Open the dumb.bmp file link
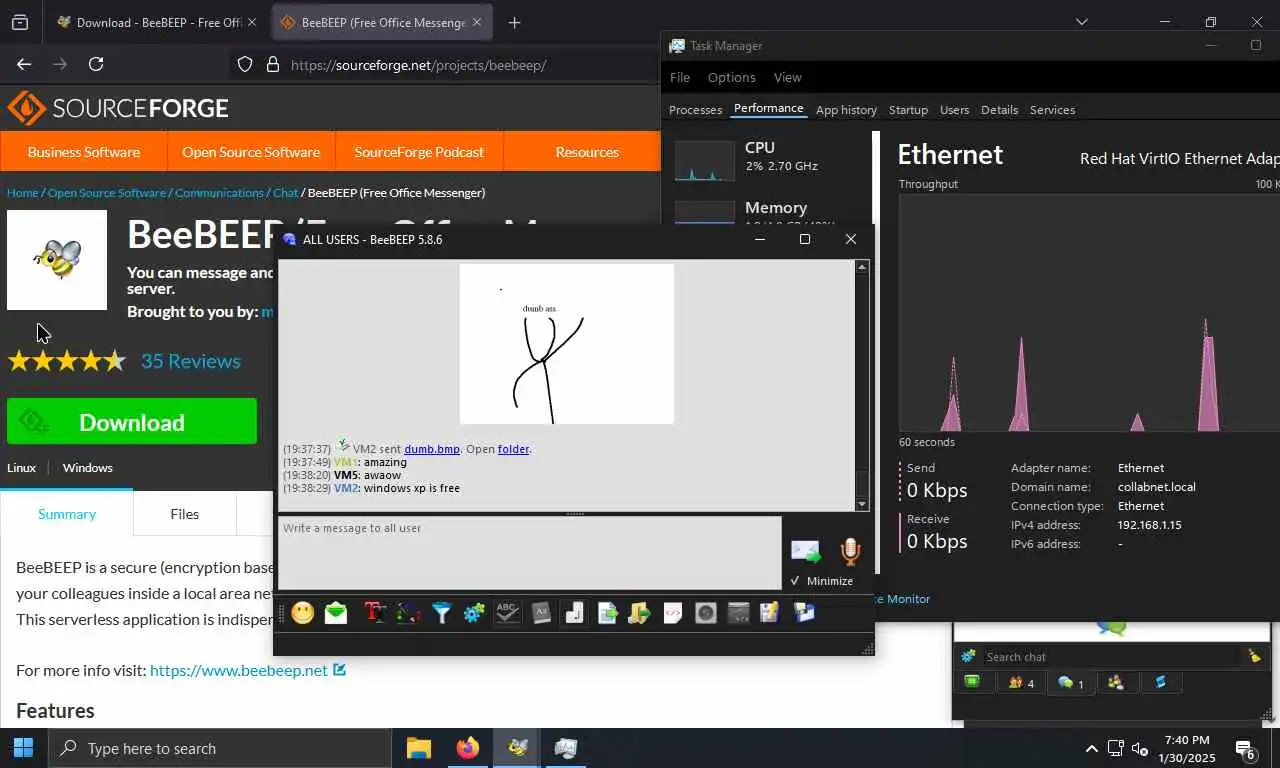 pyautogui.click(x=432, y=449)
